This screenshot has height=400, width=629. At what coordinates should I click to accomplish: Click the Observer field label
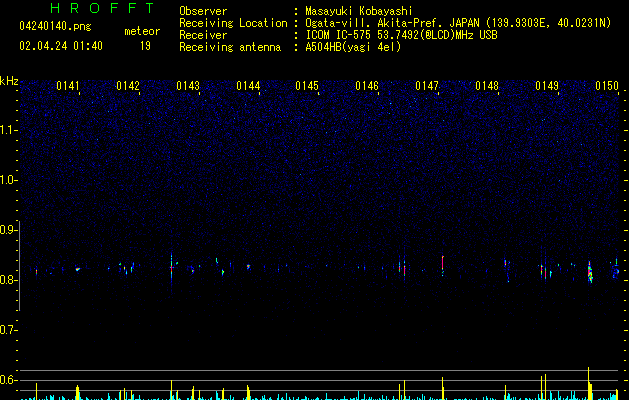point(203,11)
